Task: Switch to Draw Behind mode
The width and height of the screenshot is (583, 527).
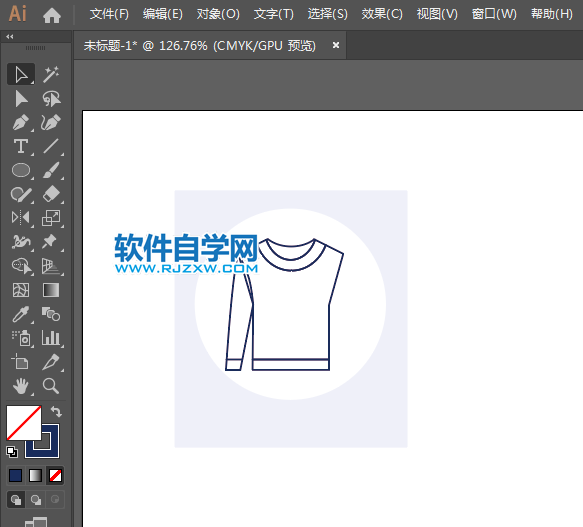Action: pyautogui.click(x=36, y=499)
